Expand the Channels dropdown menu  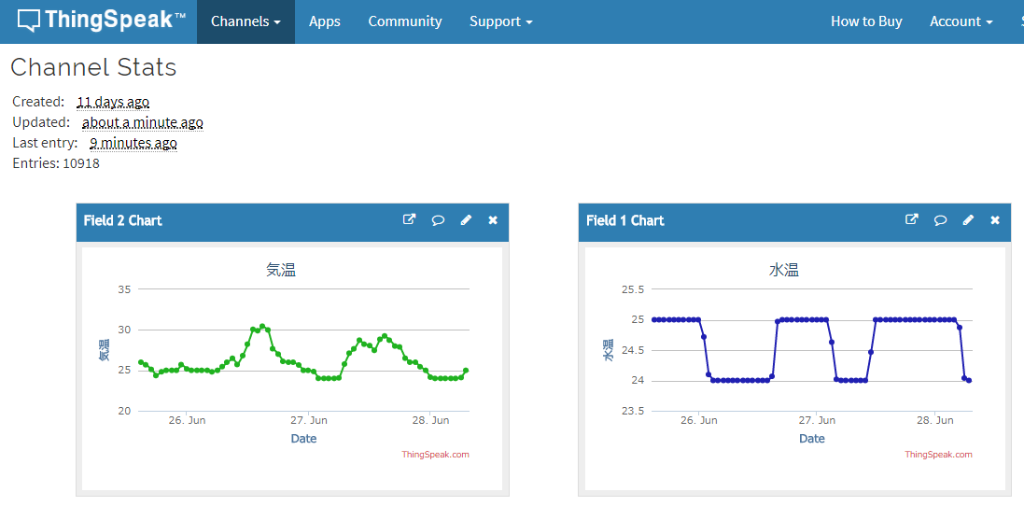point(245,21)
